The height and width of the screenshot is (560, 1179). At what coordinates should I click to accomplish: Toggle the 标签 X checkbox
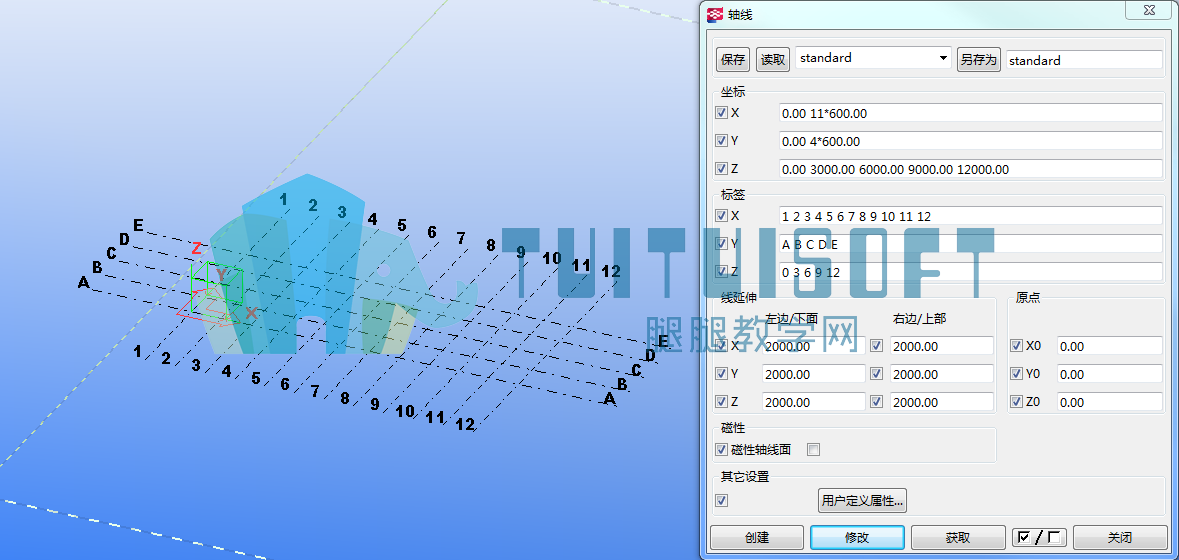point(722,216)
